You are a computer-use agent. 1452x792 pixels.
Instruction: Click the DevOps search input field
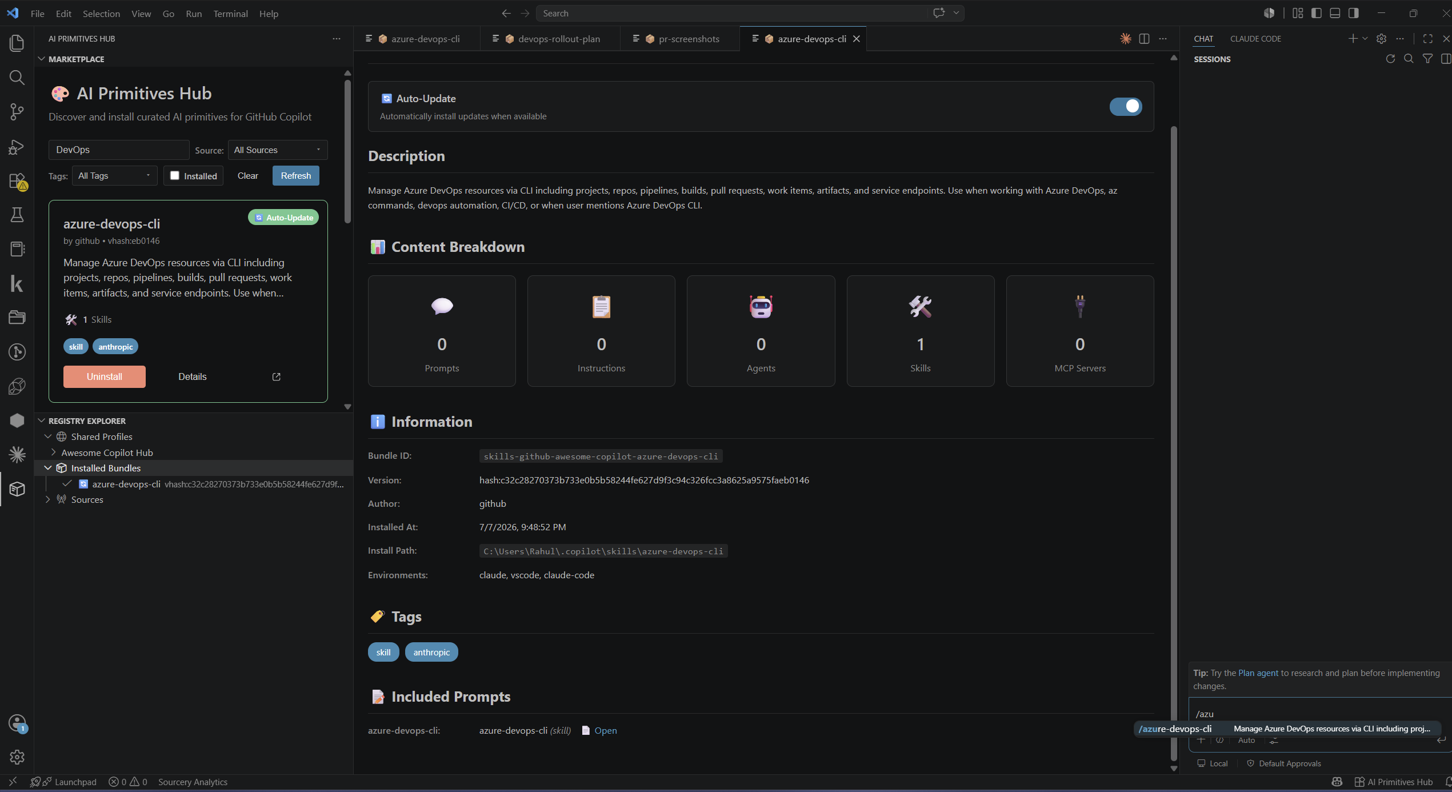point(118,150)
